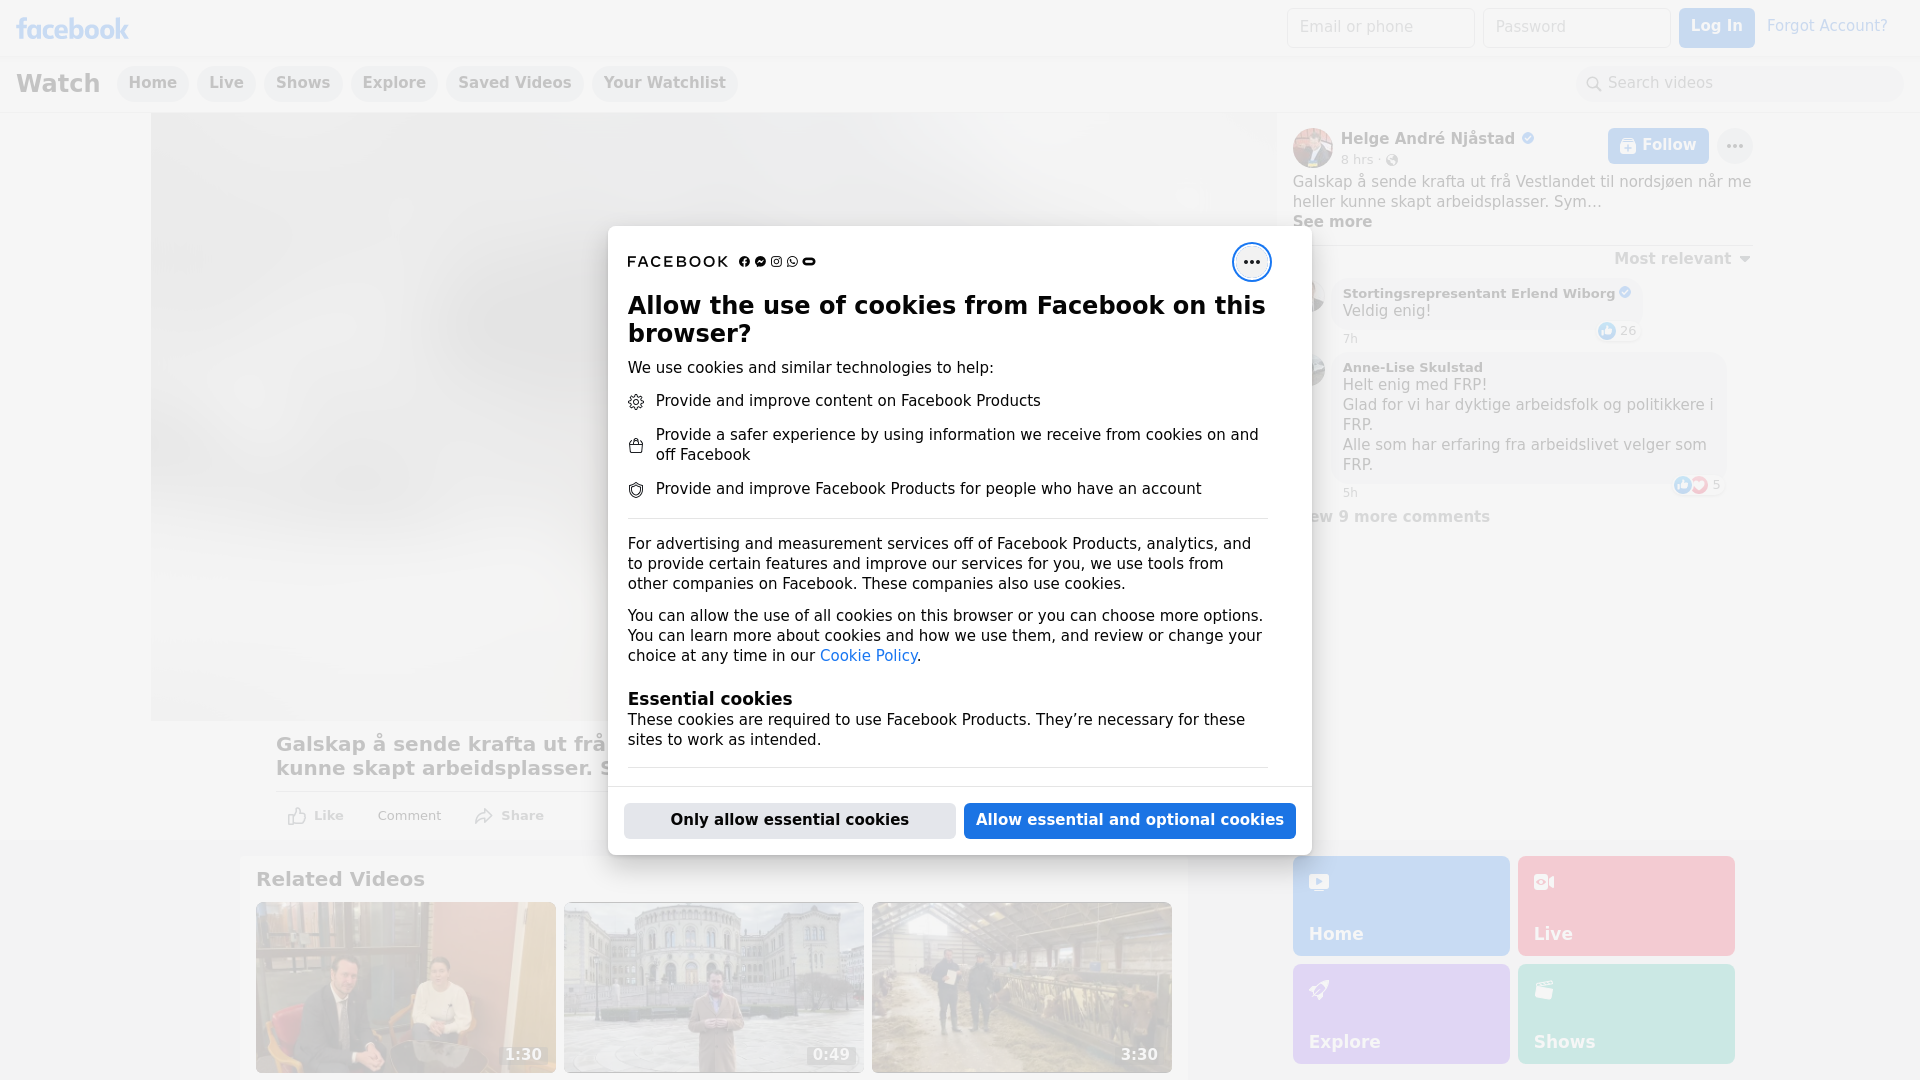The height and width of the screenshot is (1080, 1920).
Task: Allow essential and optional cookies
Action: 1129,820
